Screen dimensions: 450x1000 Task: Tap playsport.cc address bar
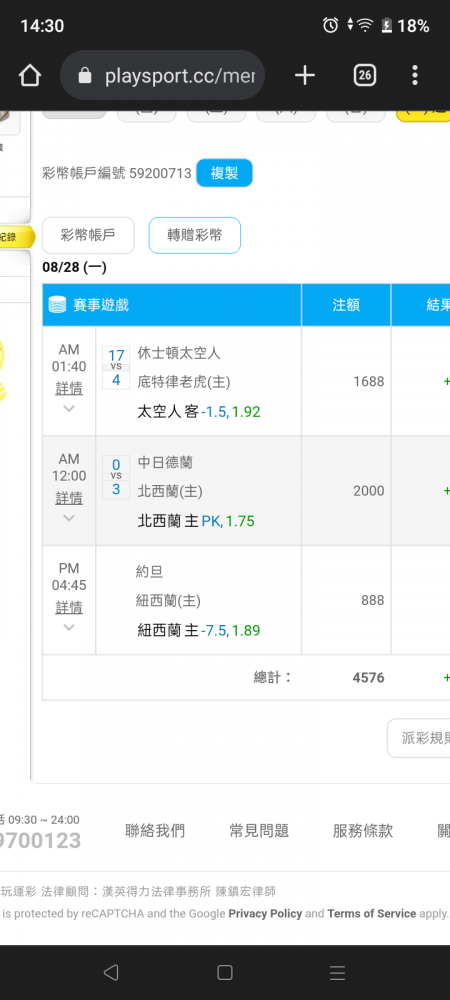click(x=163, y=76)
